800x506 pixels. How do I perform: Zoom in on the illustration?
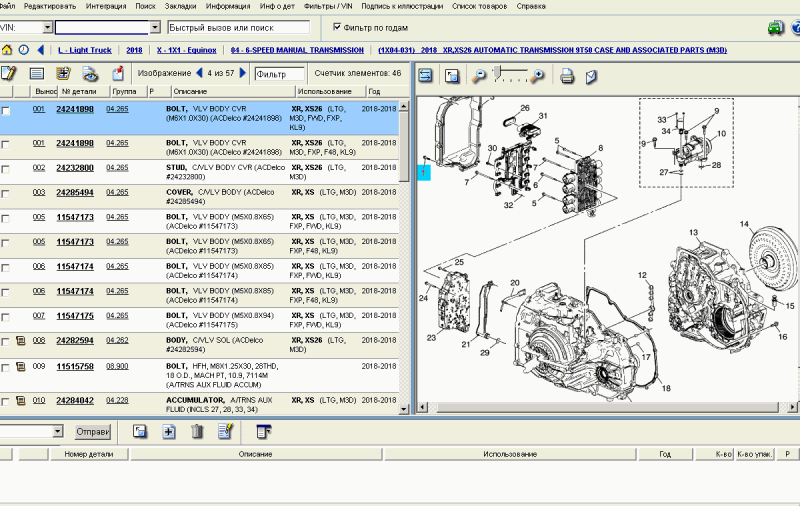pyautogui.click(x=537, y=77)
